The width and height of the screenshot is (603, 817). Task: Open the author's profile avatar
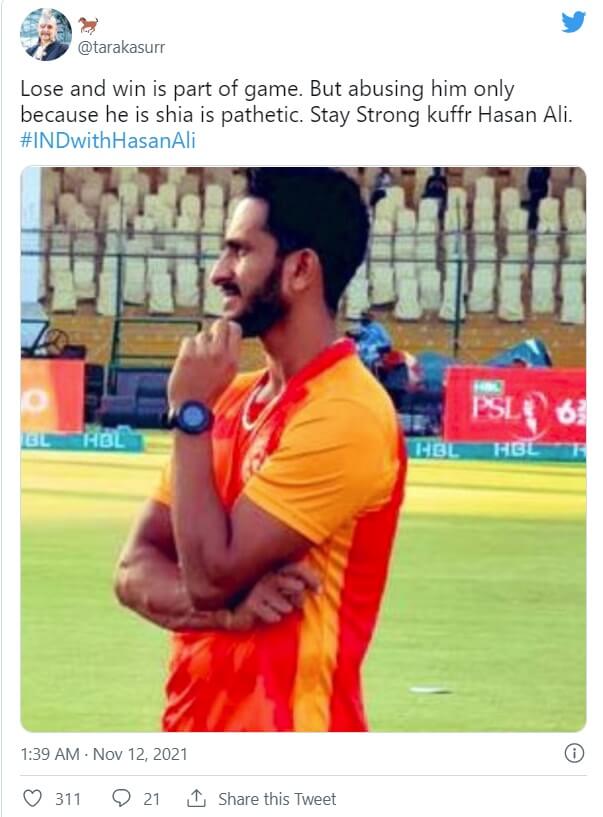tap(46, 35)
